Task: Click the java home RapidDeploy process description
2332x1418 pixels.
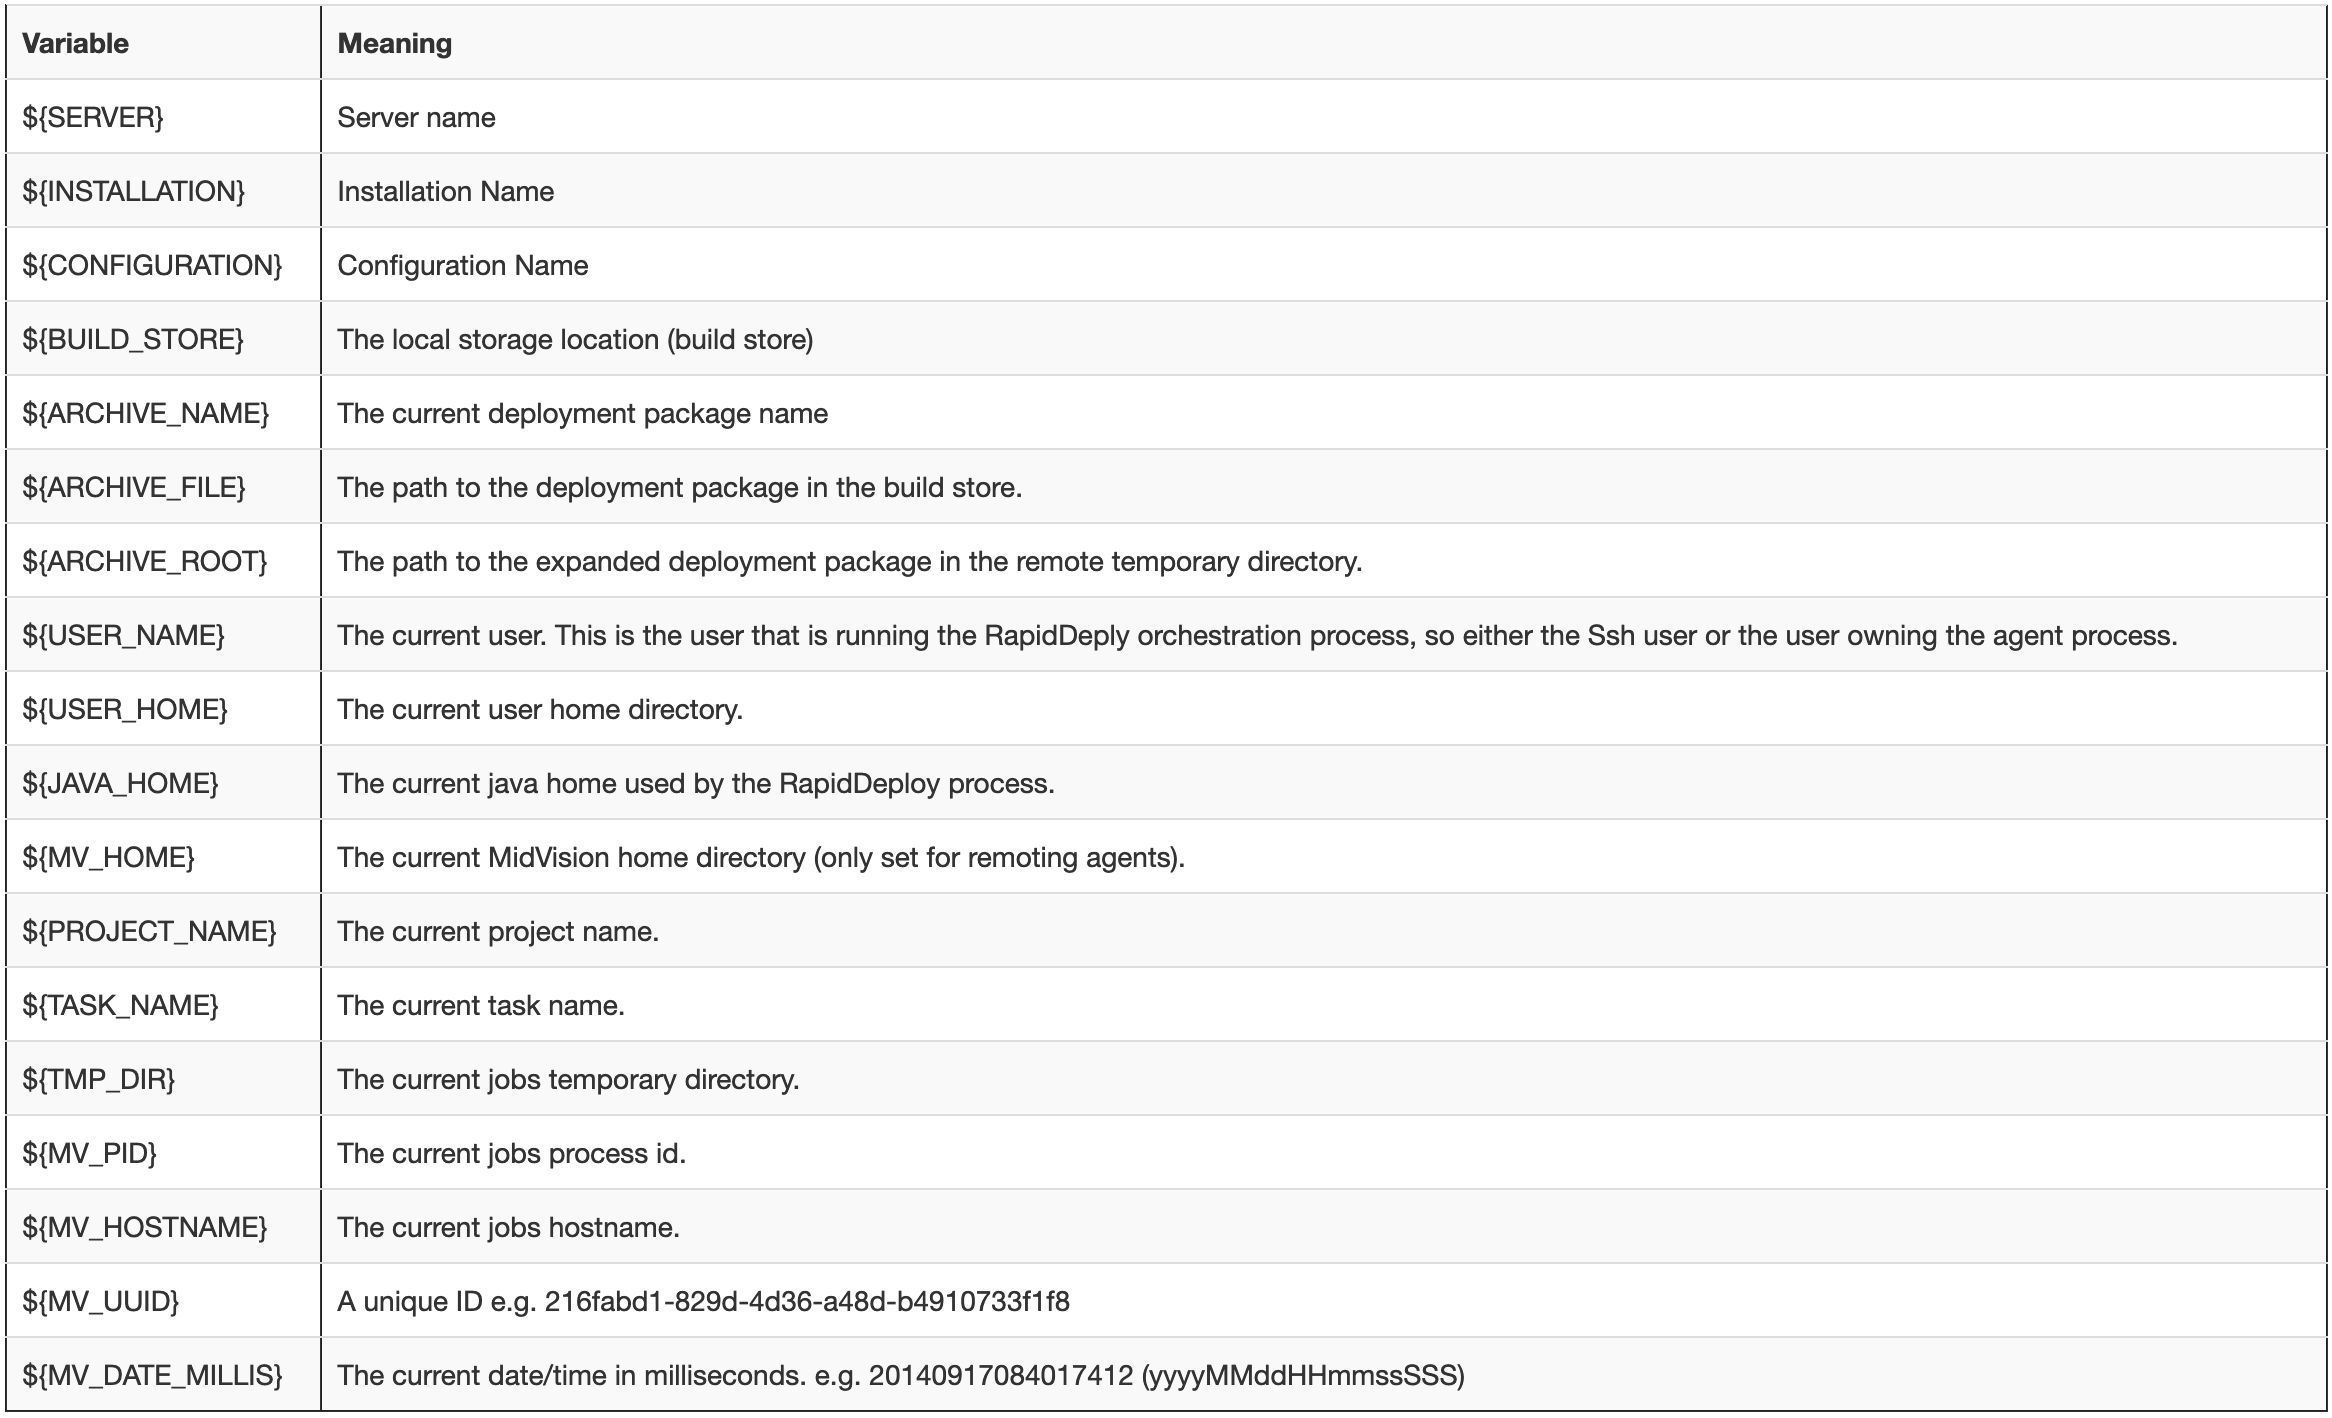Action: (x=696, y=783)
